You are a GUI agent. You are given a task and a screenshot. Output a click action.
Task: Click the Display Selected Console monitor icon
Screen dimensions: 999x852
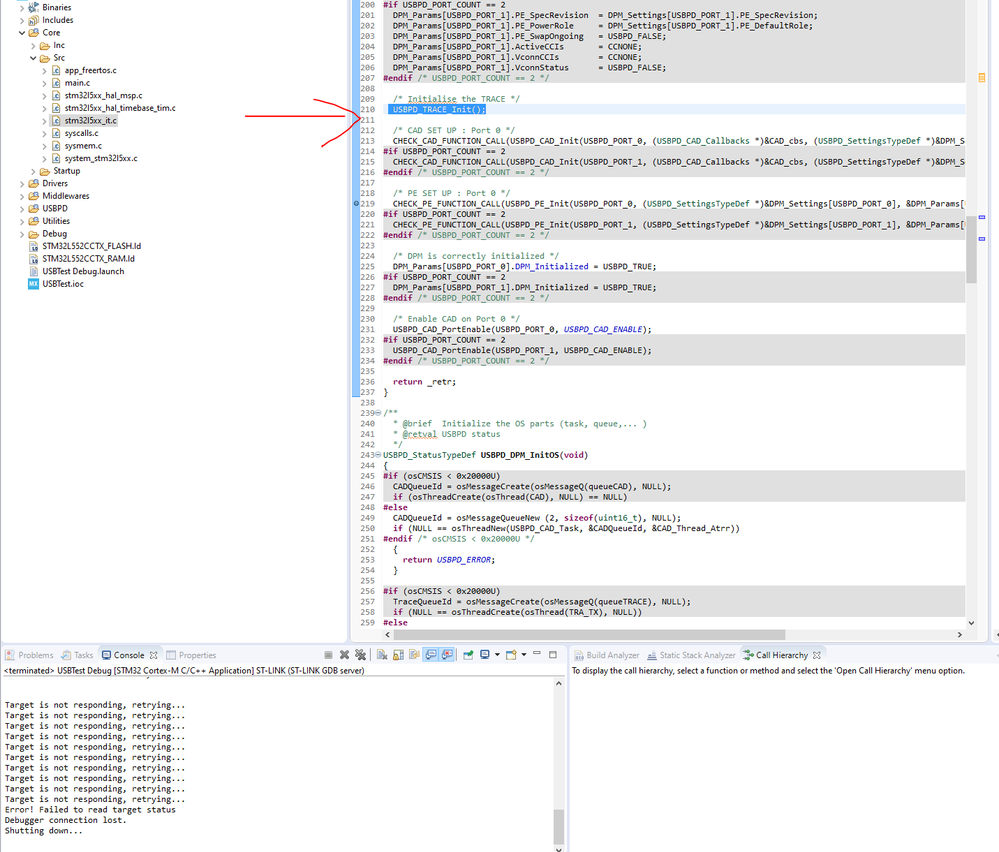[x=485, y=654]
